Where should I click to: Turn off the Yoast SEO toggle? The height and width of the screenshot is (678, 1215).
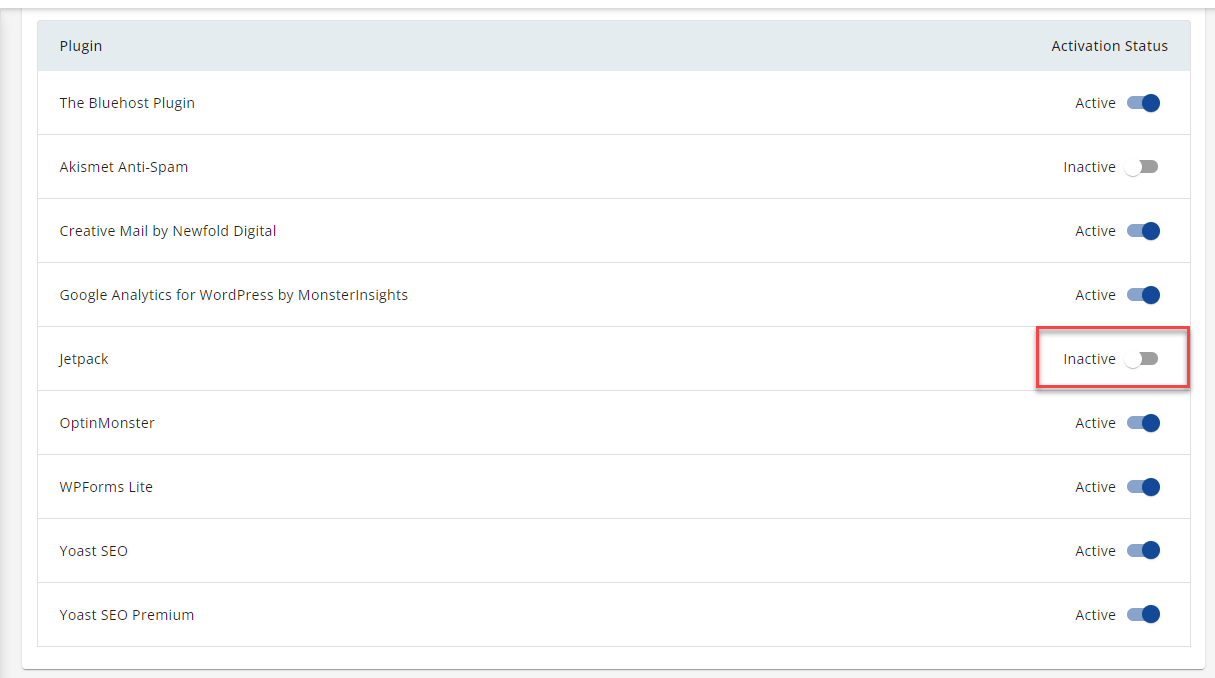1145,550
